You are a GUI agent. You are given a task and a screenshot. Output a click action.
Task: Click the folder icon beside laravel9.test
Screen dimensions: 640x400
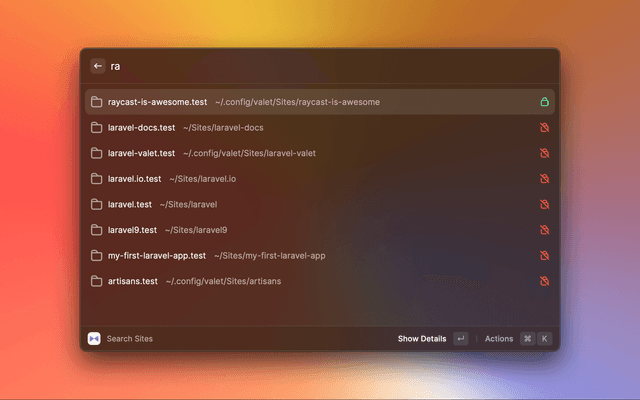coord(97,230)
